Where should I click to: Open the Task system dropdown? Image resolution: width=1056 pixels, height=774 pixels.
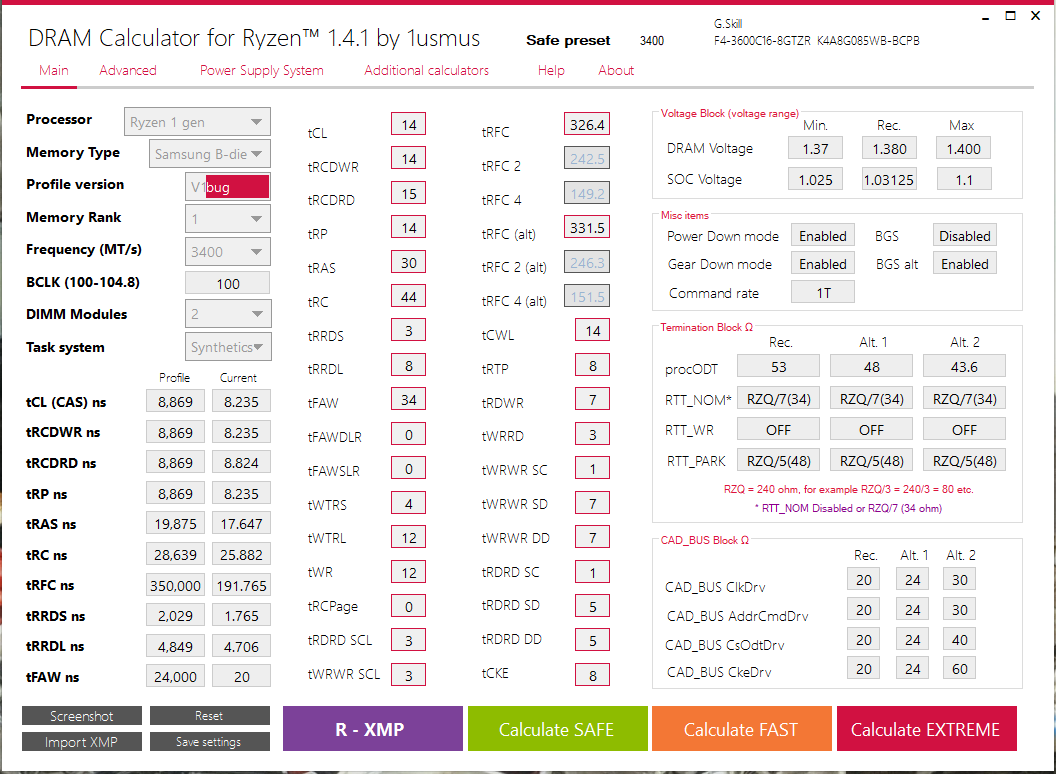point(228,347)
